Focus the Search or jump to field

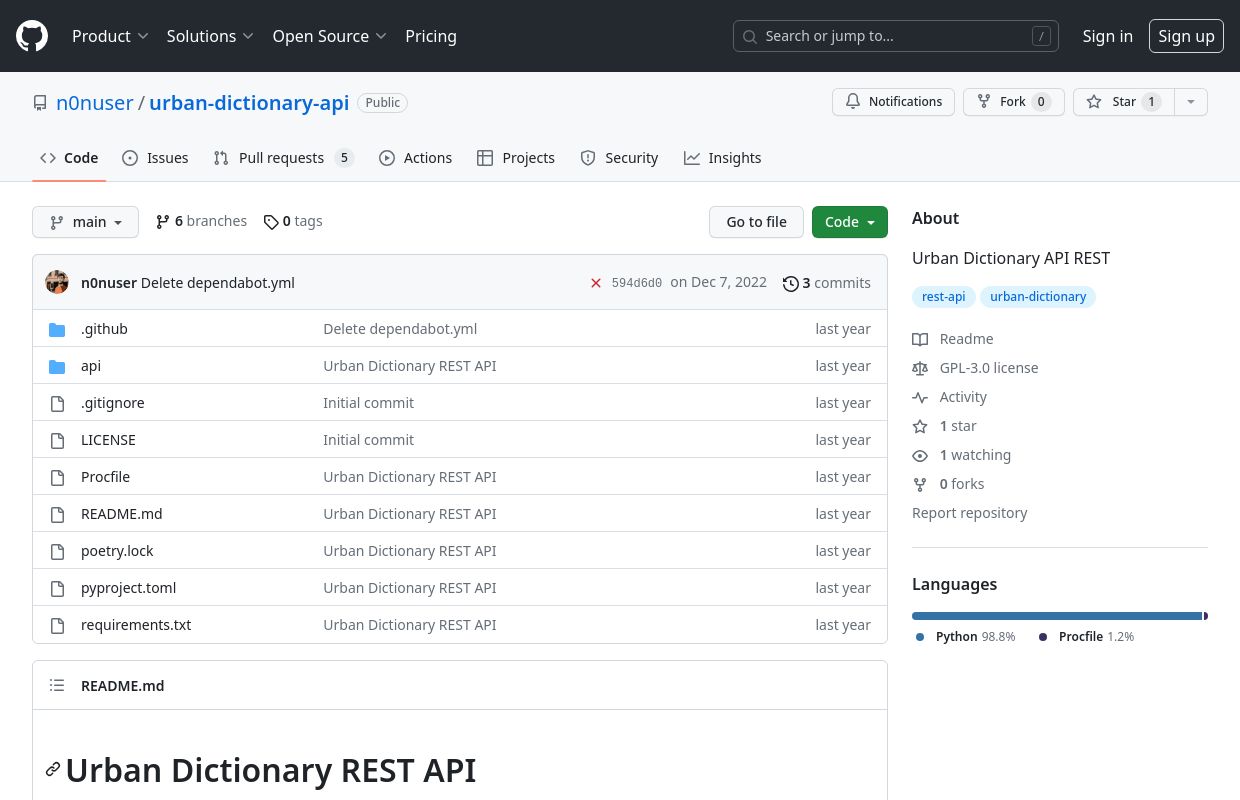coord(895,36)
